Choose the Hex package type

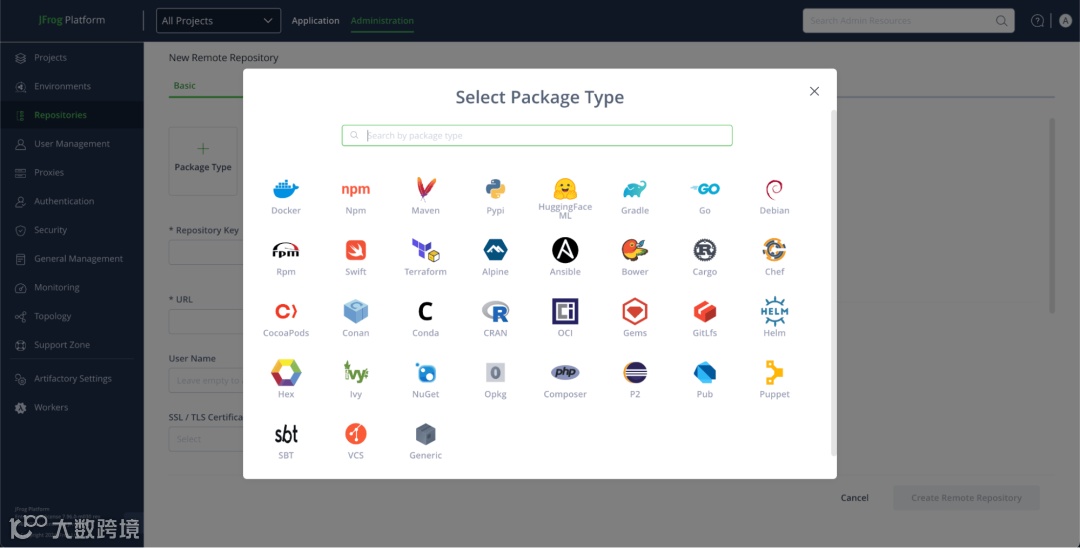pos(286,381)
